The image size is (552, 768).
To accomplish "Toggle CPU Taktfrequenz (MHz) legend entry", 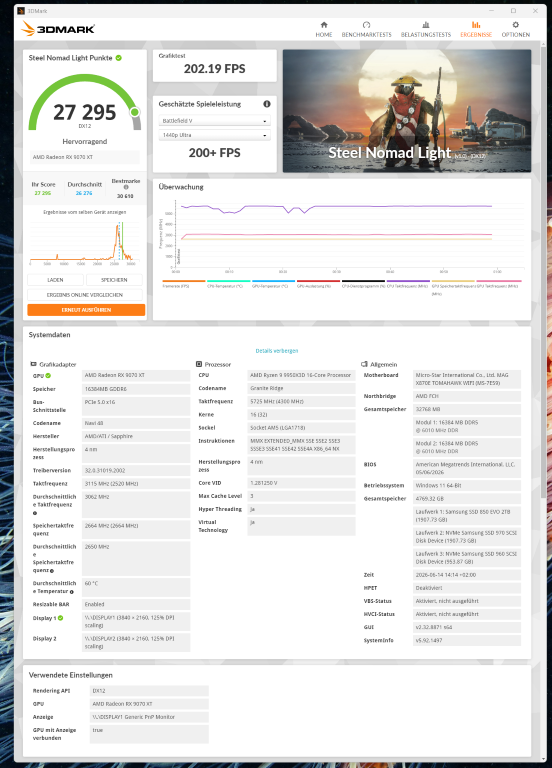I will tap(408, 284).
